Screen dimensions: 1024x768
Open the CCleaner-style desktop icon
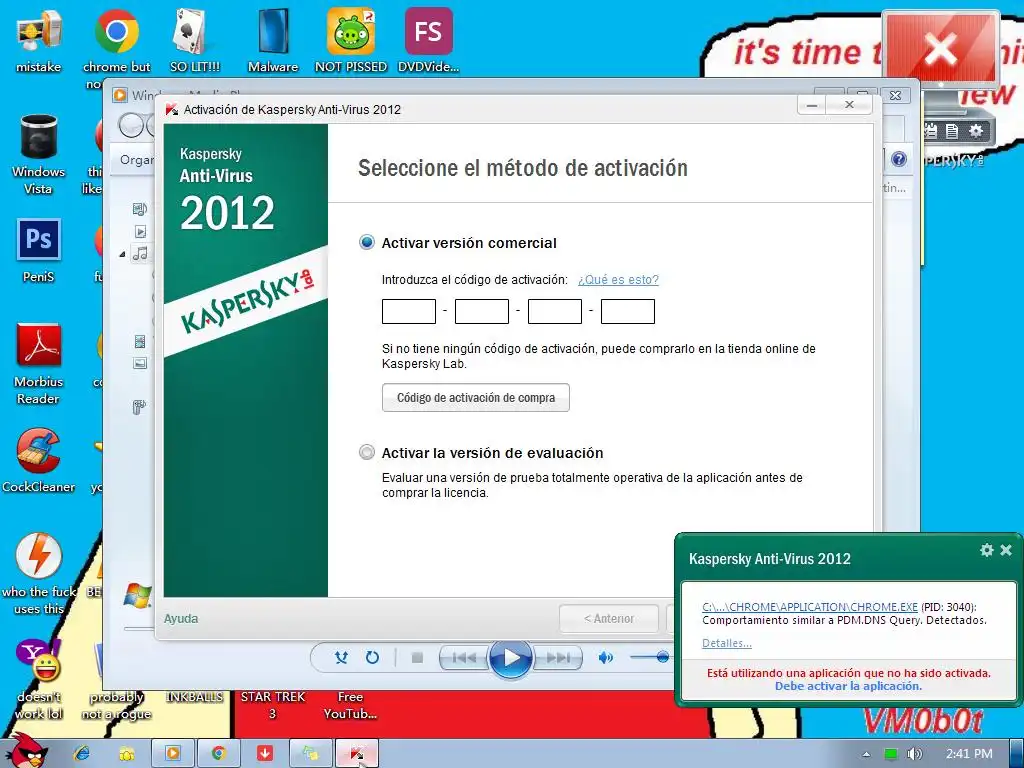(39, 460)
